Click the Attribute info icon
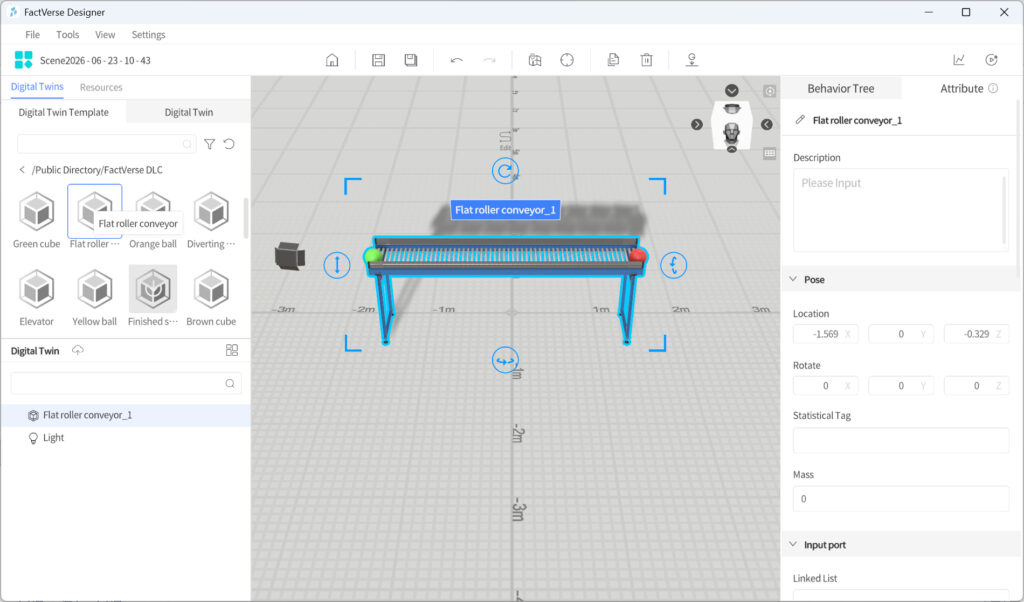1024x602 pixels. (x=993, y=88)
